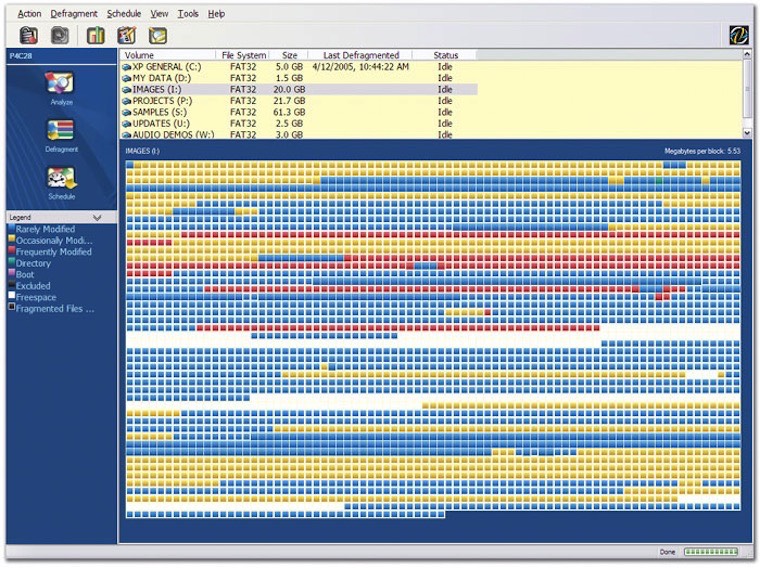Click the volume list scroll up arrow

(x=747, y=54)
